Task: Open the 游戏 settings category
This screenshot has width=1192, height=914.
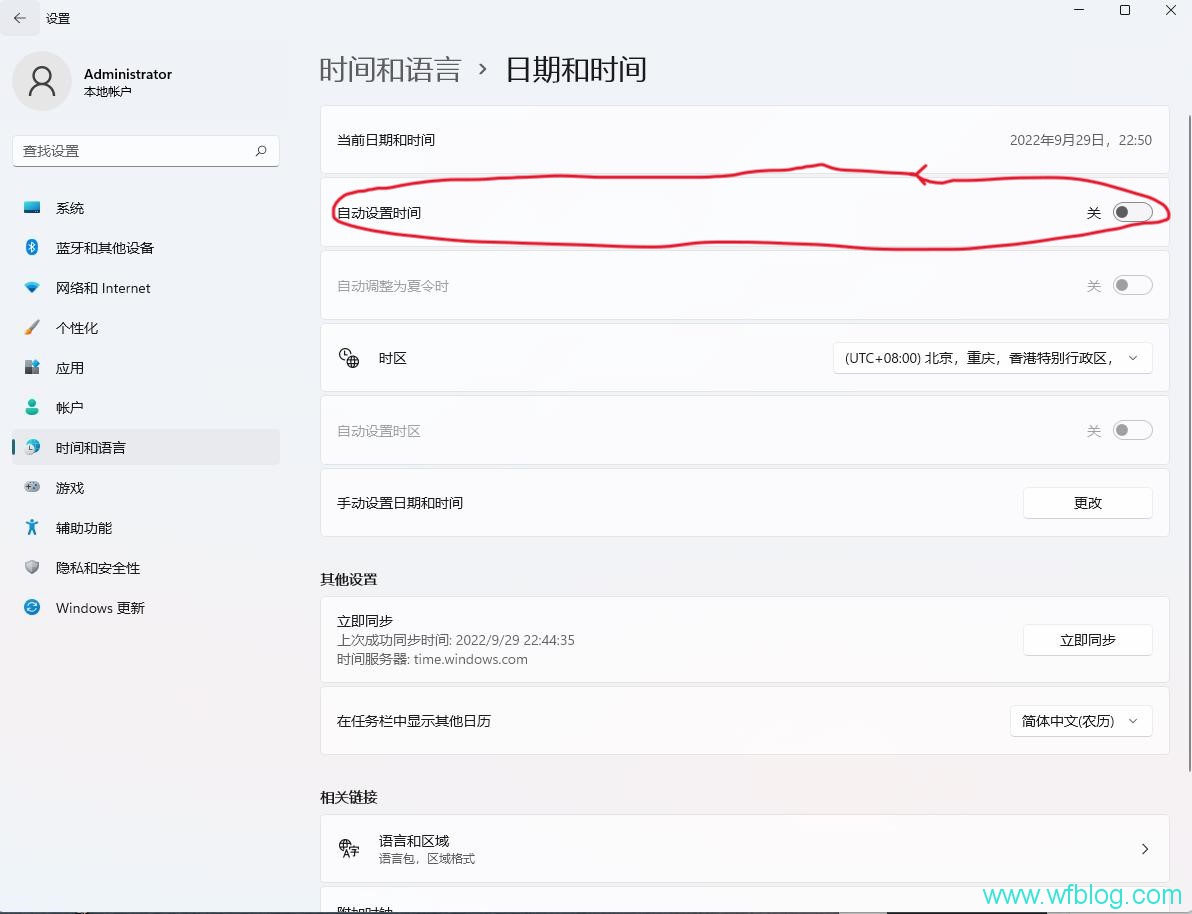Action: pyautogui.click(x=146, y=487)
